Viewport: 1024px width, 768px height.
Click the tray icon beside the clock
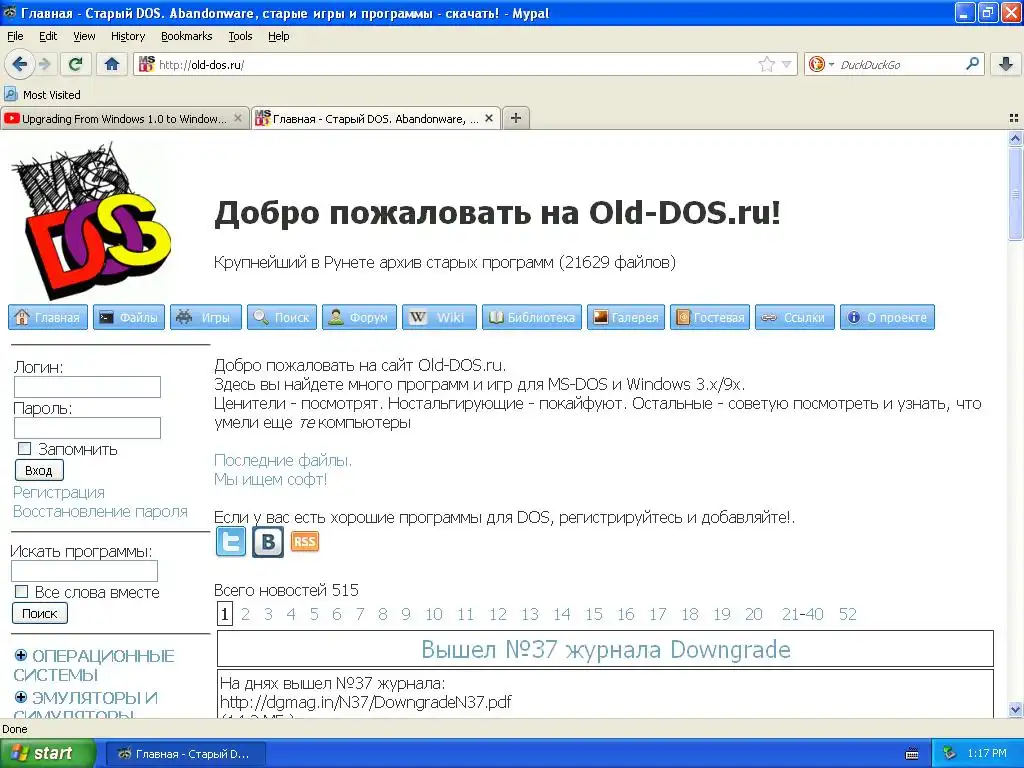pyautogui.click(x=950, y=753)
